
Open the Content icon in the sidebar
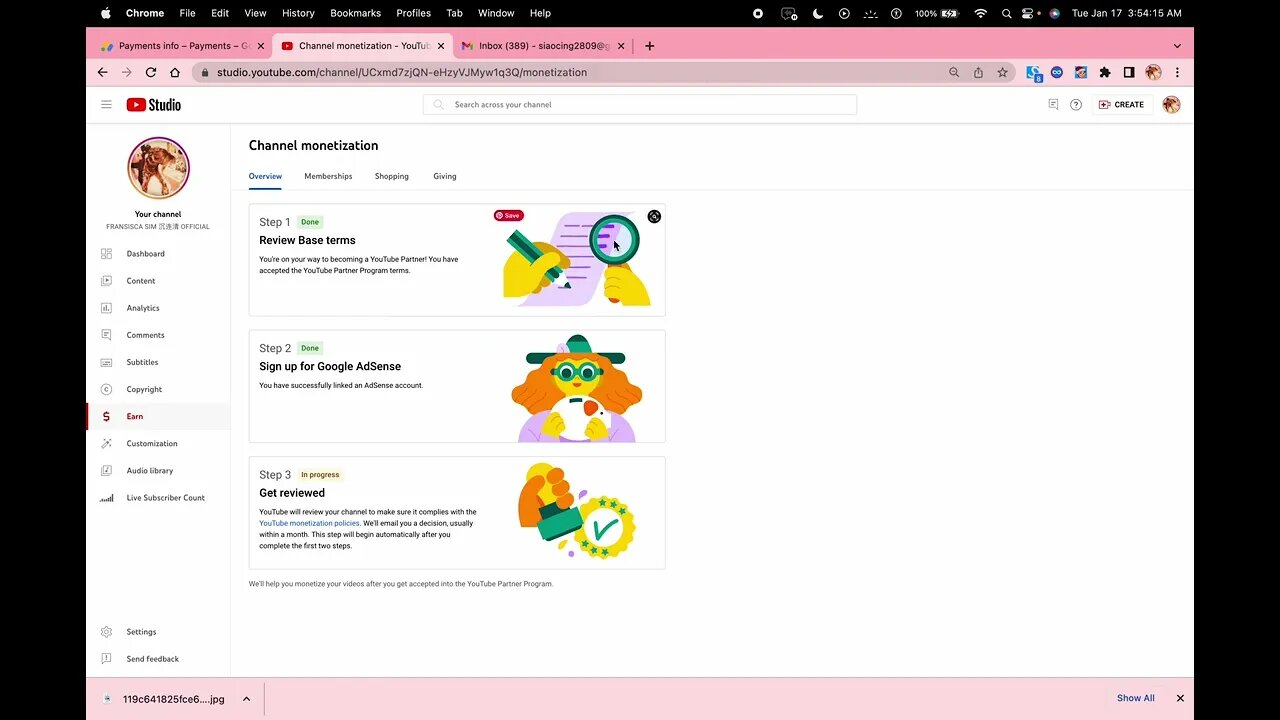tap(106, 281)
